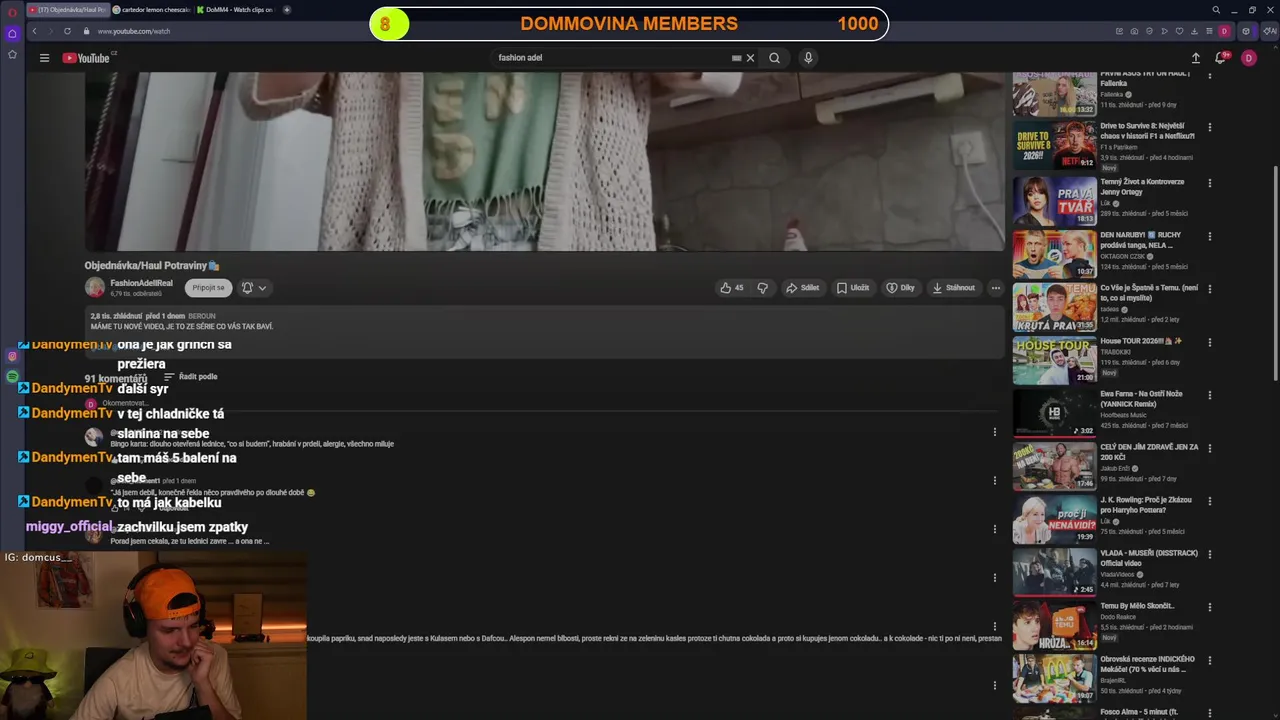The height and width of the screenshot is (720, 1280).
Task: Take a snapshot with the camera icon
Action: (1134, 31)
